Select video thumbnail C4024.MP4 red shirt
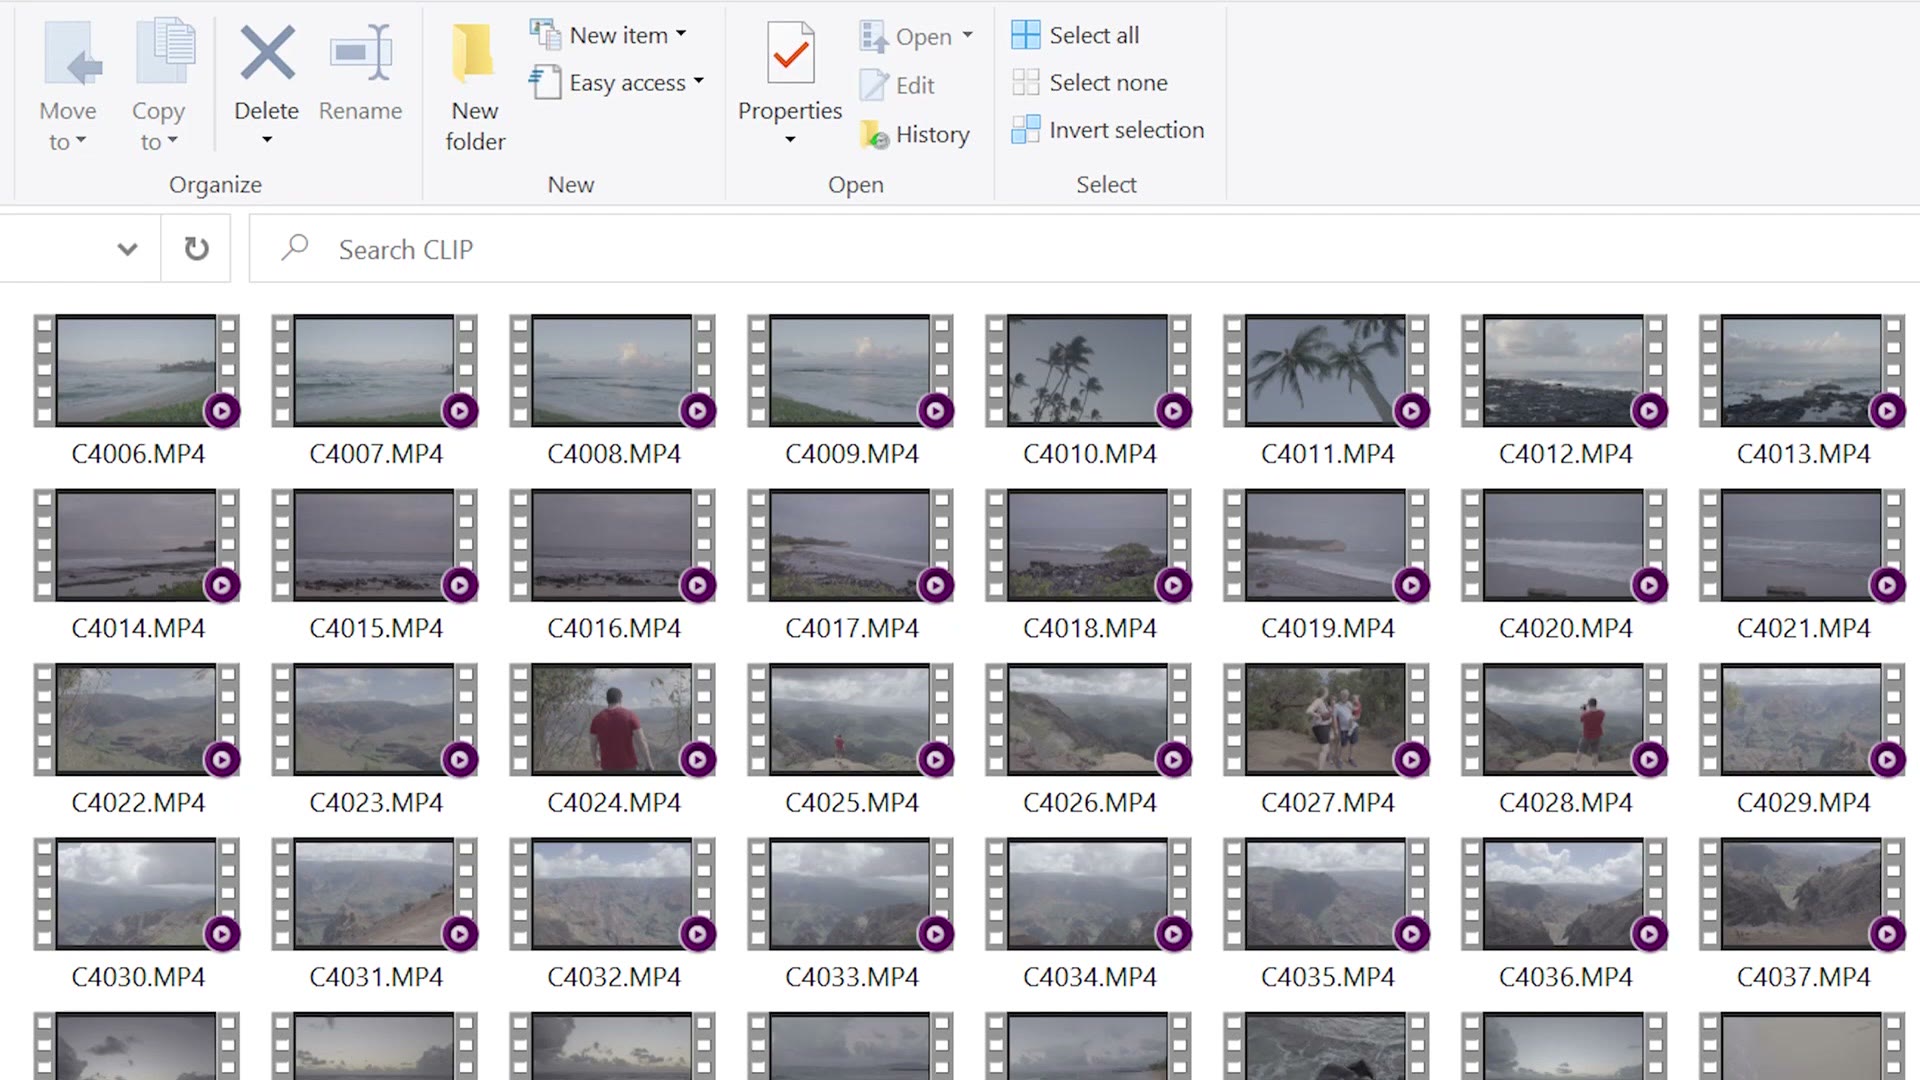 [613, 720]
